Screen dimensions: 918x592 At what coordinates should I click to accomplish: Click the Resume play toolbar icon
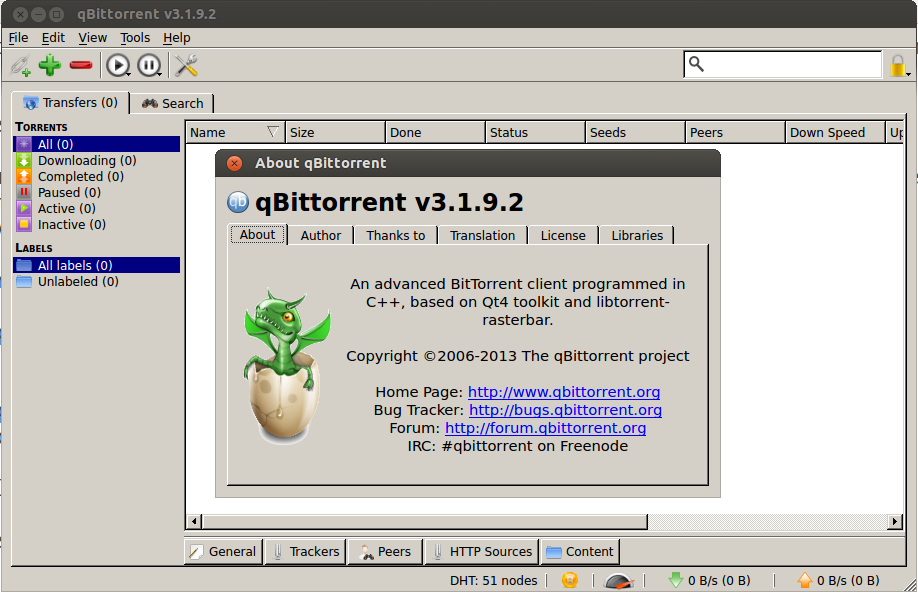point(118,65)
